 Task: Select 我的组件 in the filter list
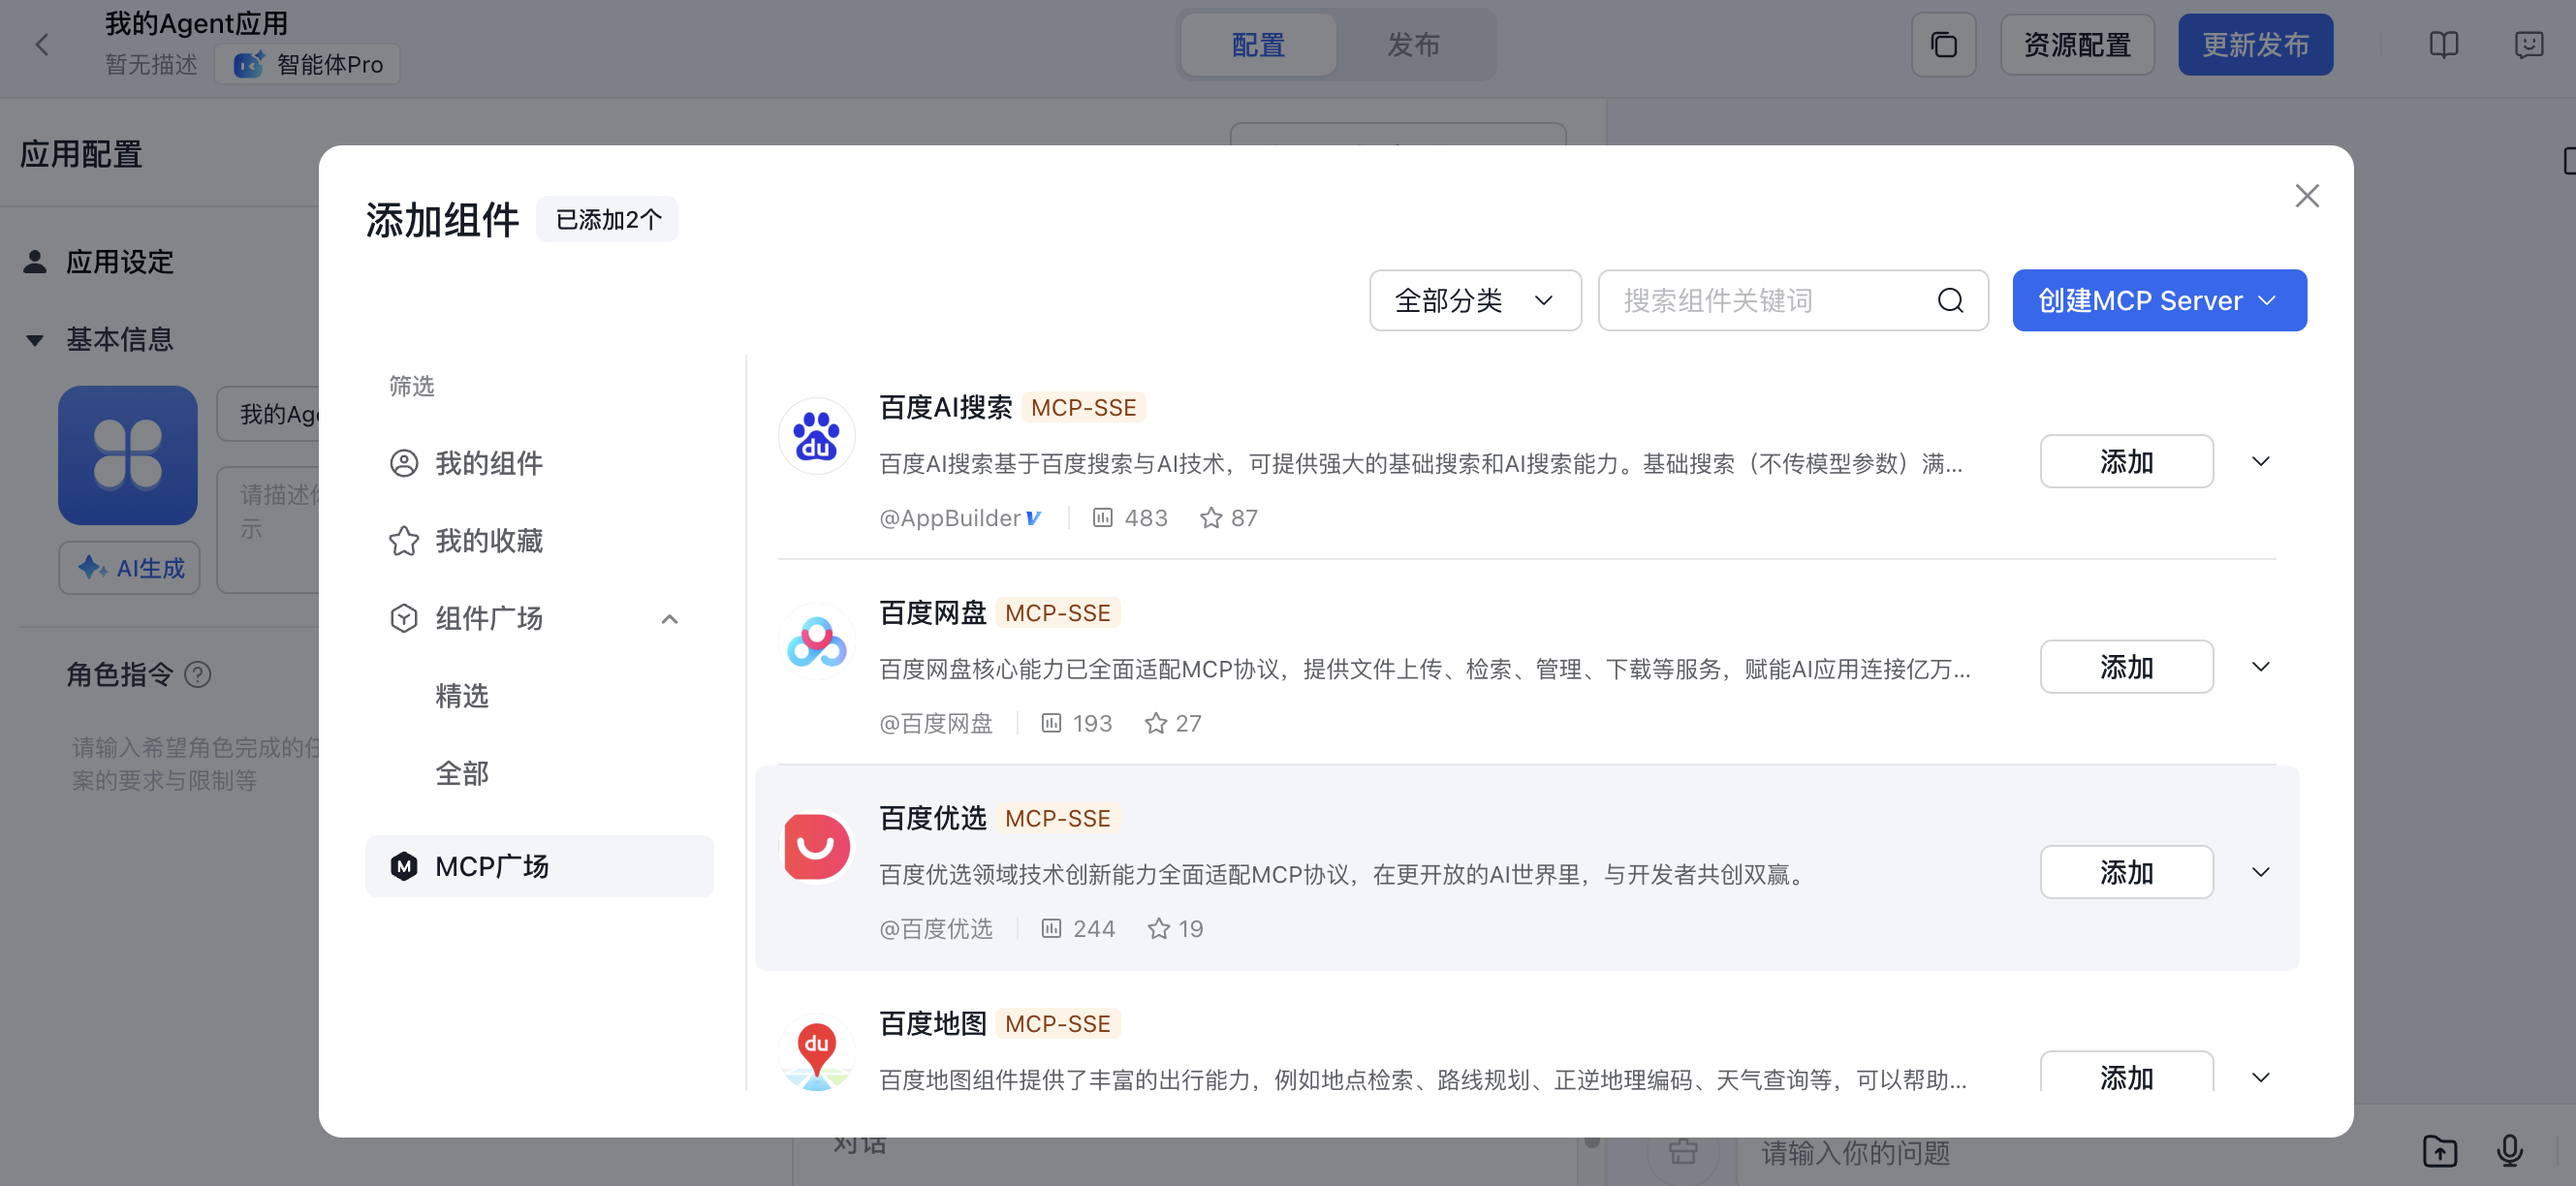pos(539,463)
